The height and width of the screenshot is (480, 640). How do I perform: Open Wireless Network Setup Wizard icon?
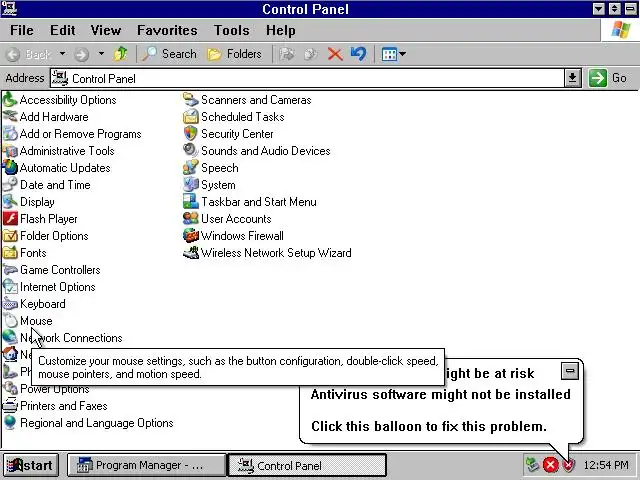[191, 253]
